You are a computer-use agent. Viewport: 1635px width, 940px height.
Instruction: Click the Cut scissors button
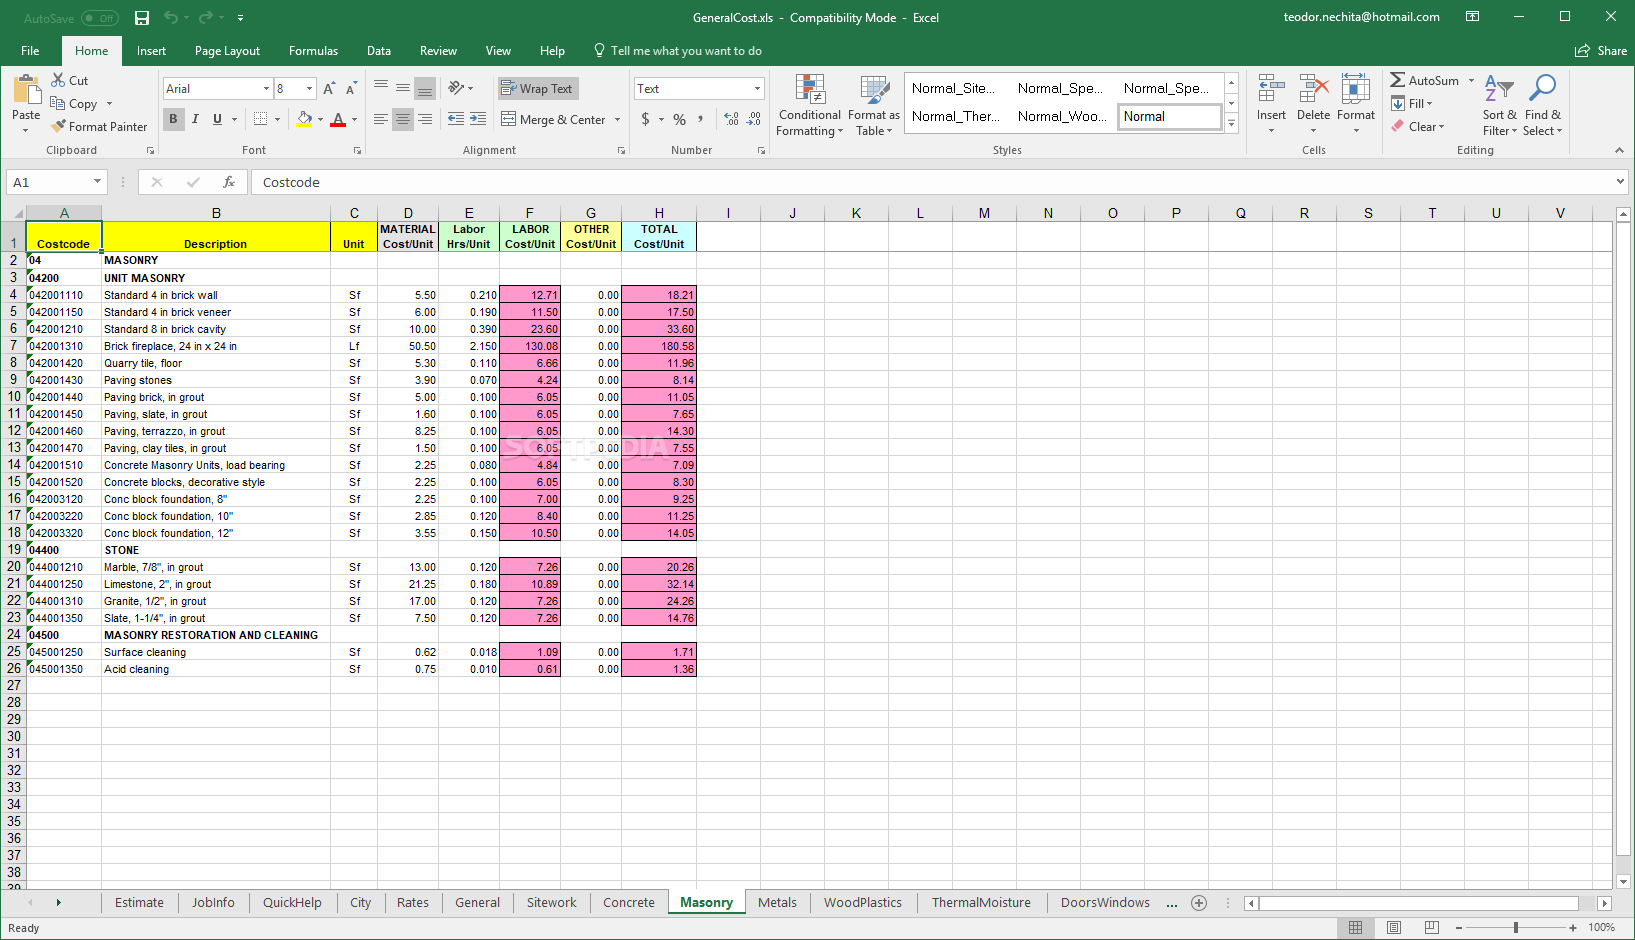coord(70,80)
